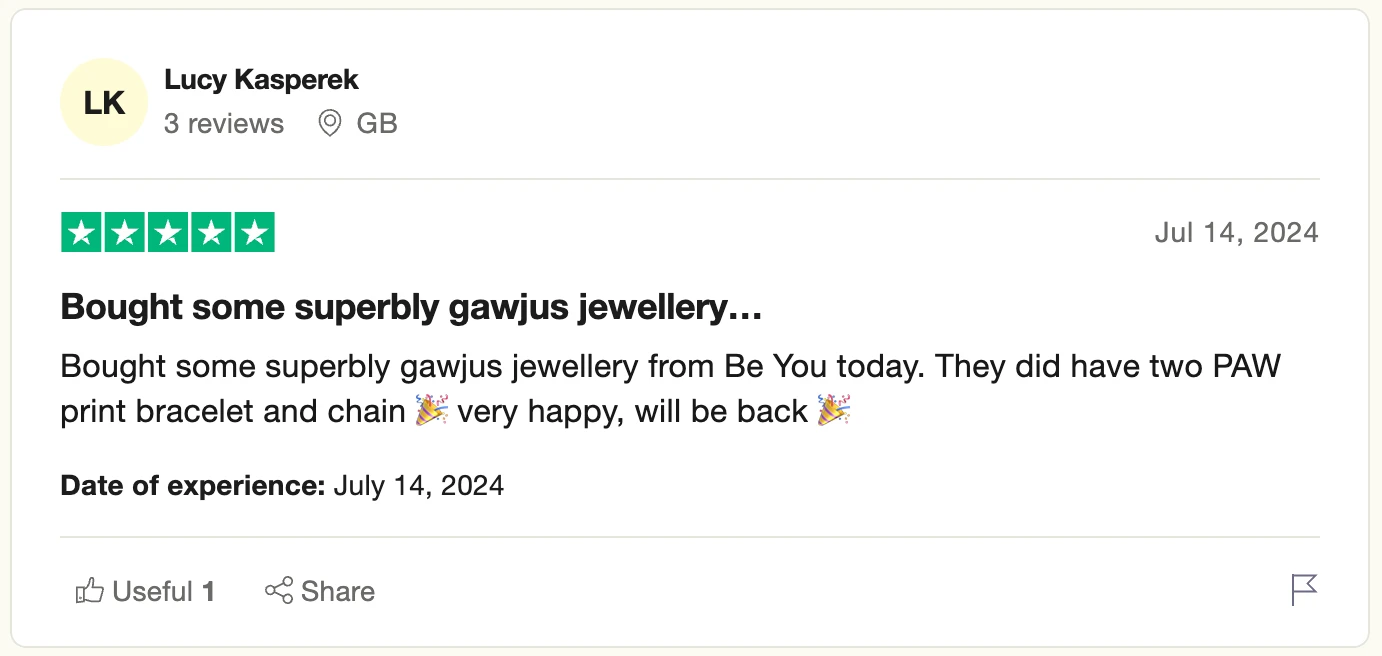Click the GB country label
Image resolution: width=1382 pixels, height=656 pixels.
click(377, 124)
